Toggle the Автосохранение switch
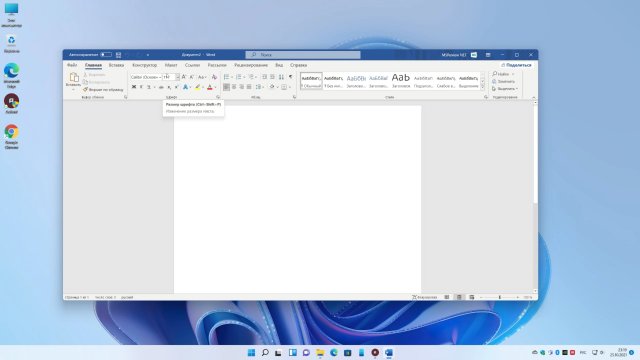 pyautogui.click(x=106, y=55)
